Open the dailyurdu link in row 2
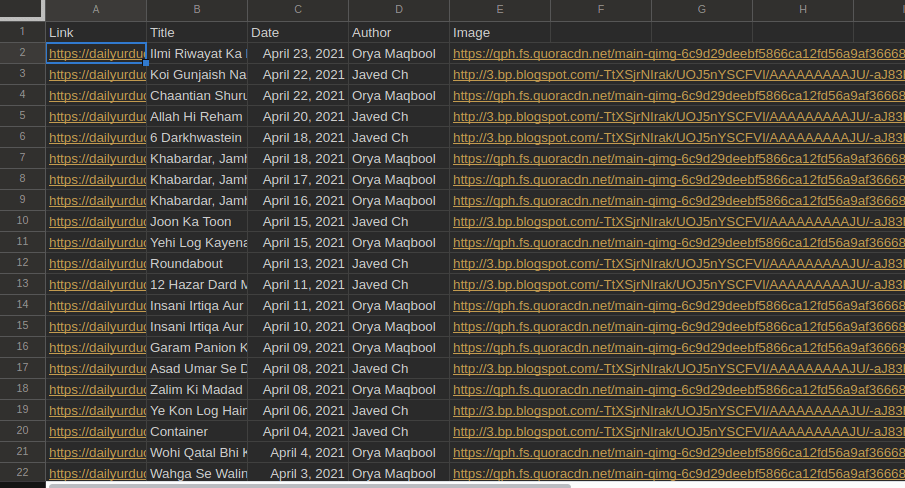The height and width of the screenshot is (488, 905). click(97, 54)
